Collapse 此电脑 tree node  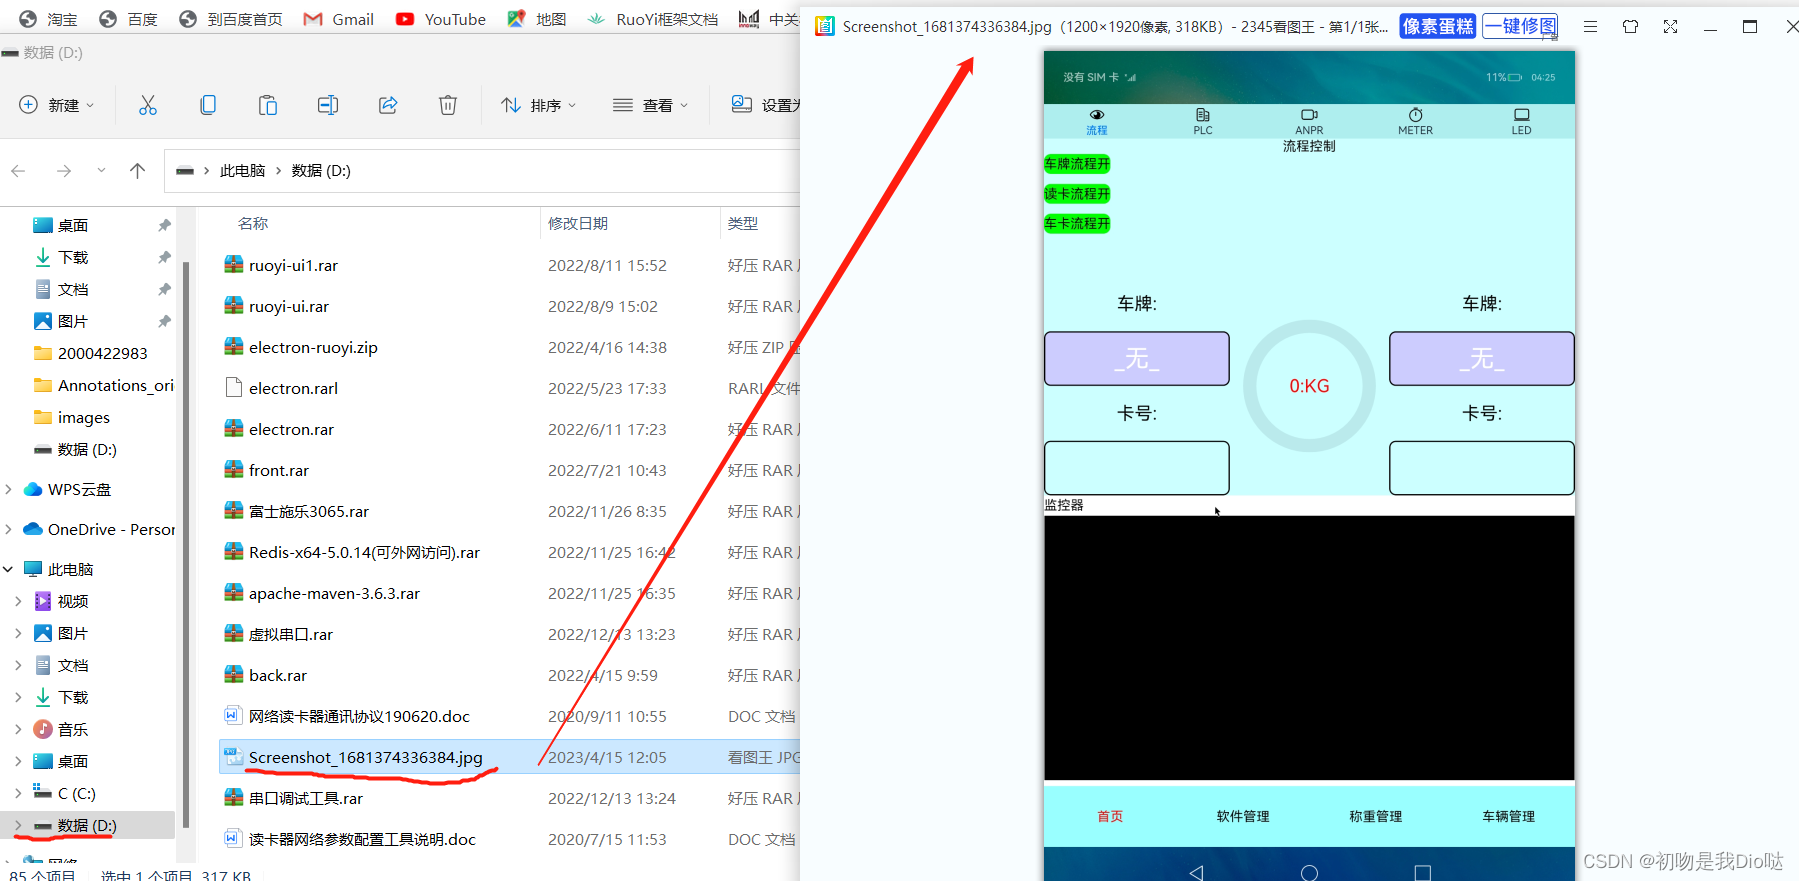(9, 569)
